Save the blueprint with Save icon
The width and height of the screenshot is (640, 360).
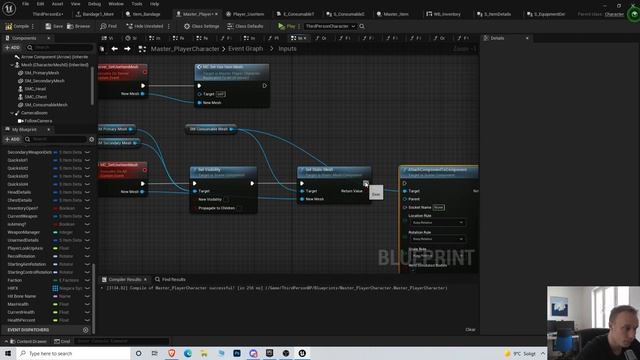point(49,26)
